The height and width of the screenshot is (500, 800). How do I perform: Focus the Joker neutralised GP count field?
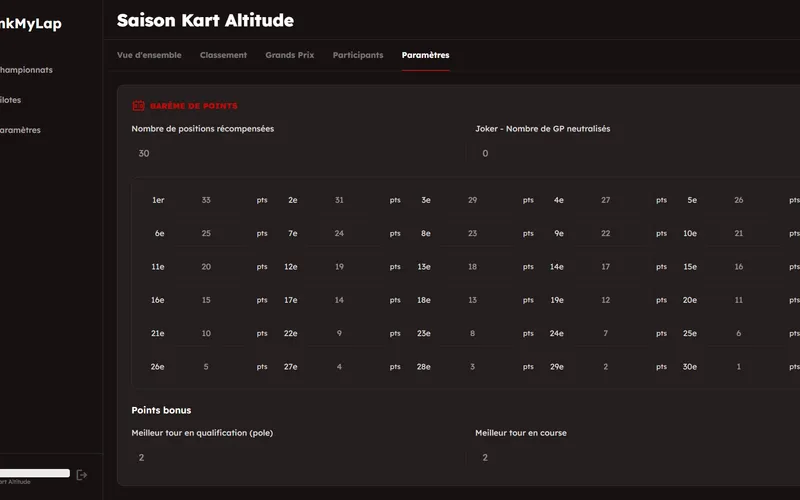click(x=635, y=153)
